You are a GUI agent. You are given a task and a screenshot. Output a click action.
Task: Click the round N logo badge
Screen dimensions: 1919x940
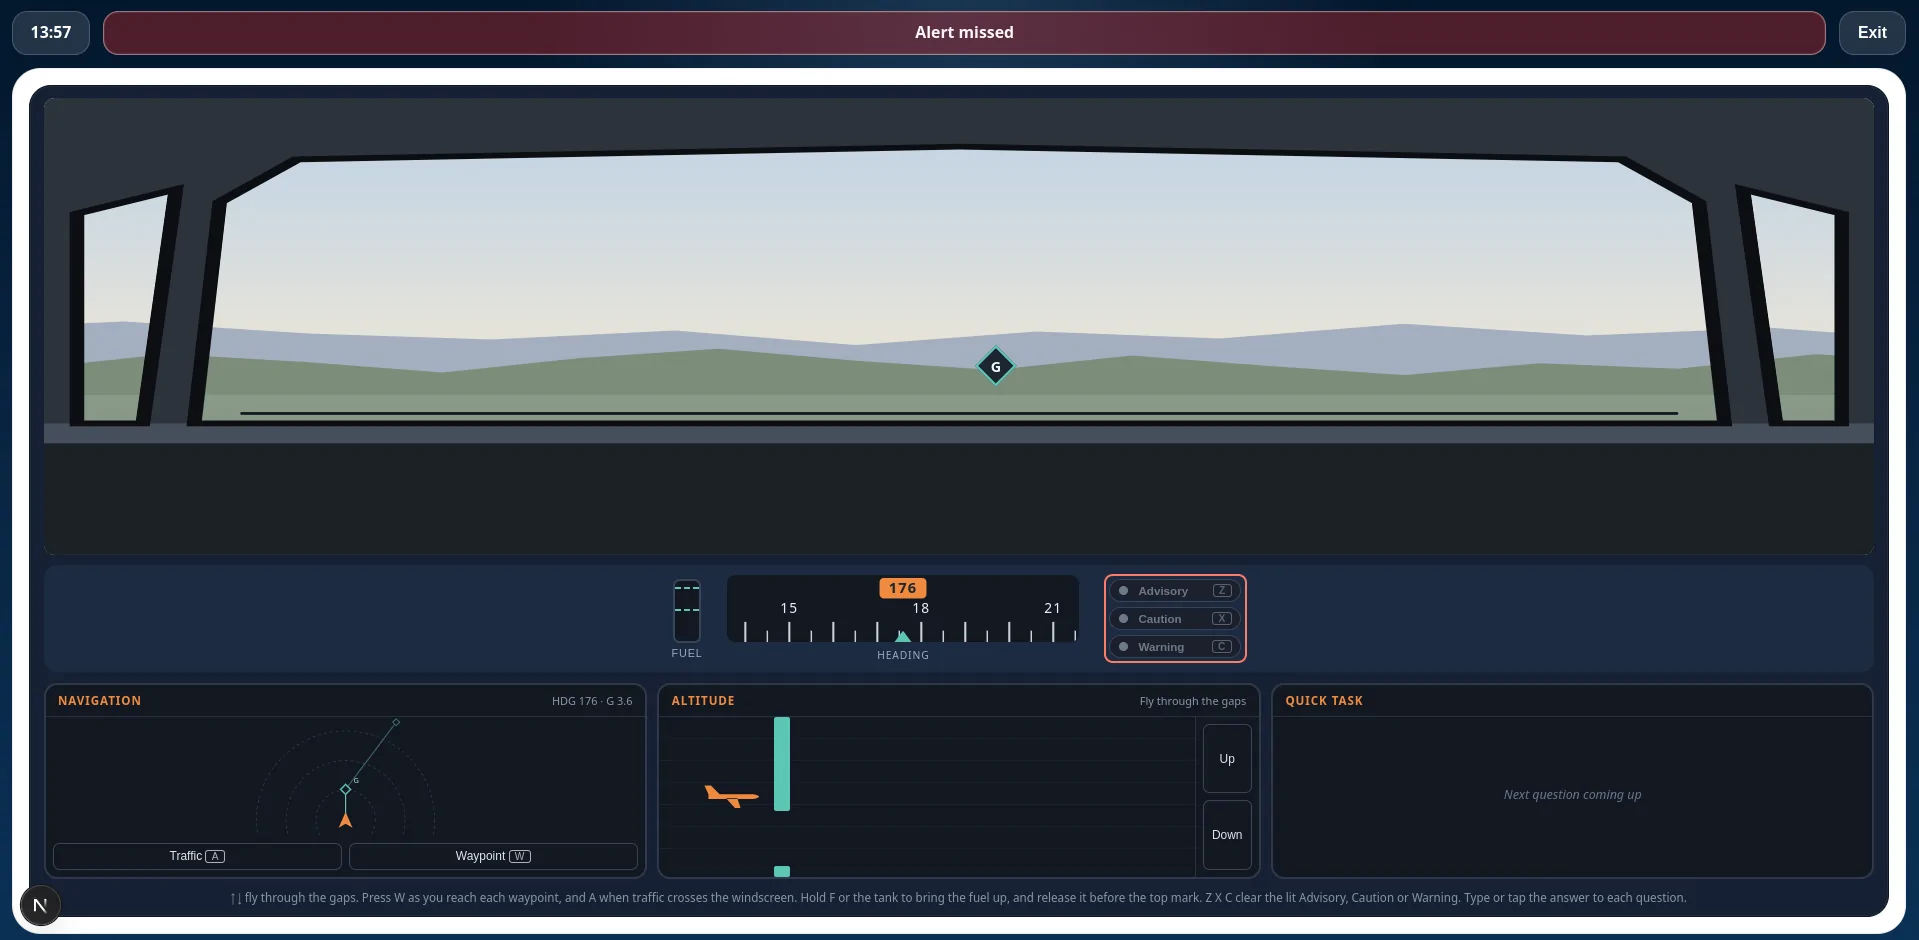pos(40,906)
